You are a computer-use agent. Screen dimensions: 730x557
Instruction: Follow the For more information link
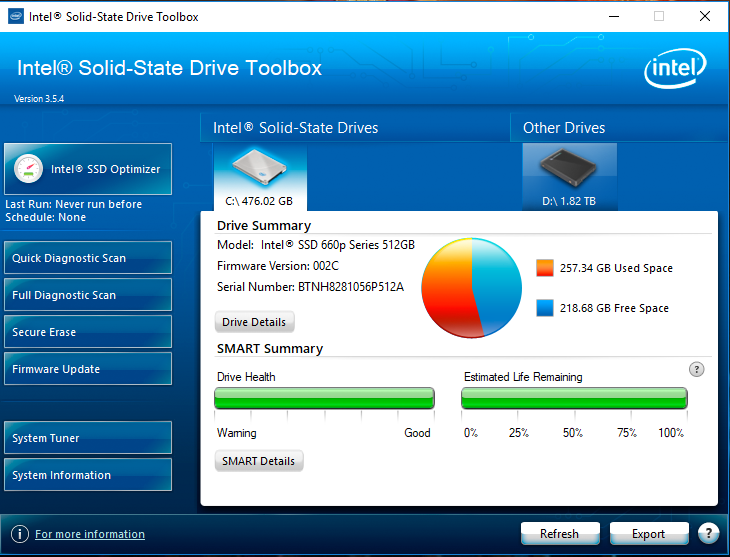click(x=90, y=534)
